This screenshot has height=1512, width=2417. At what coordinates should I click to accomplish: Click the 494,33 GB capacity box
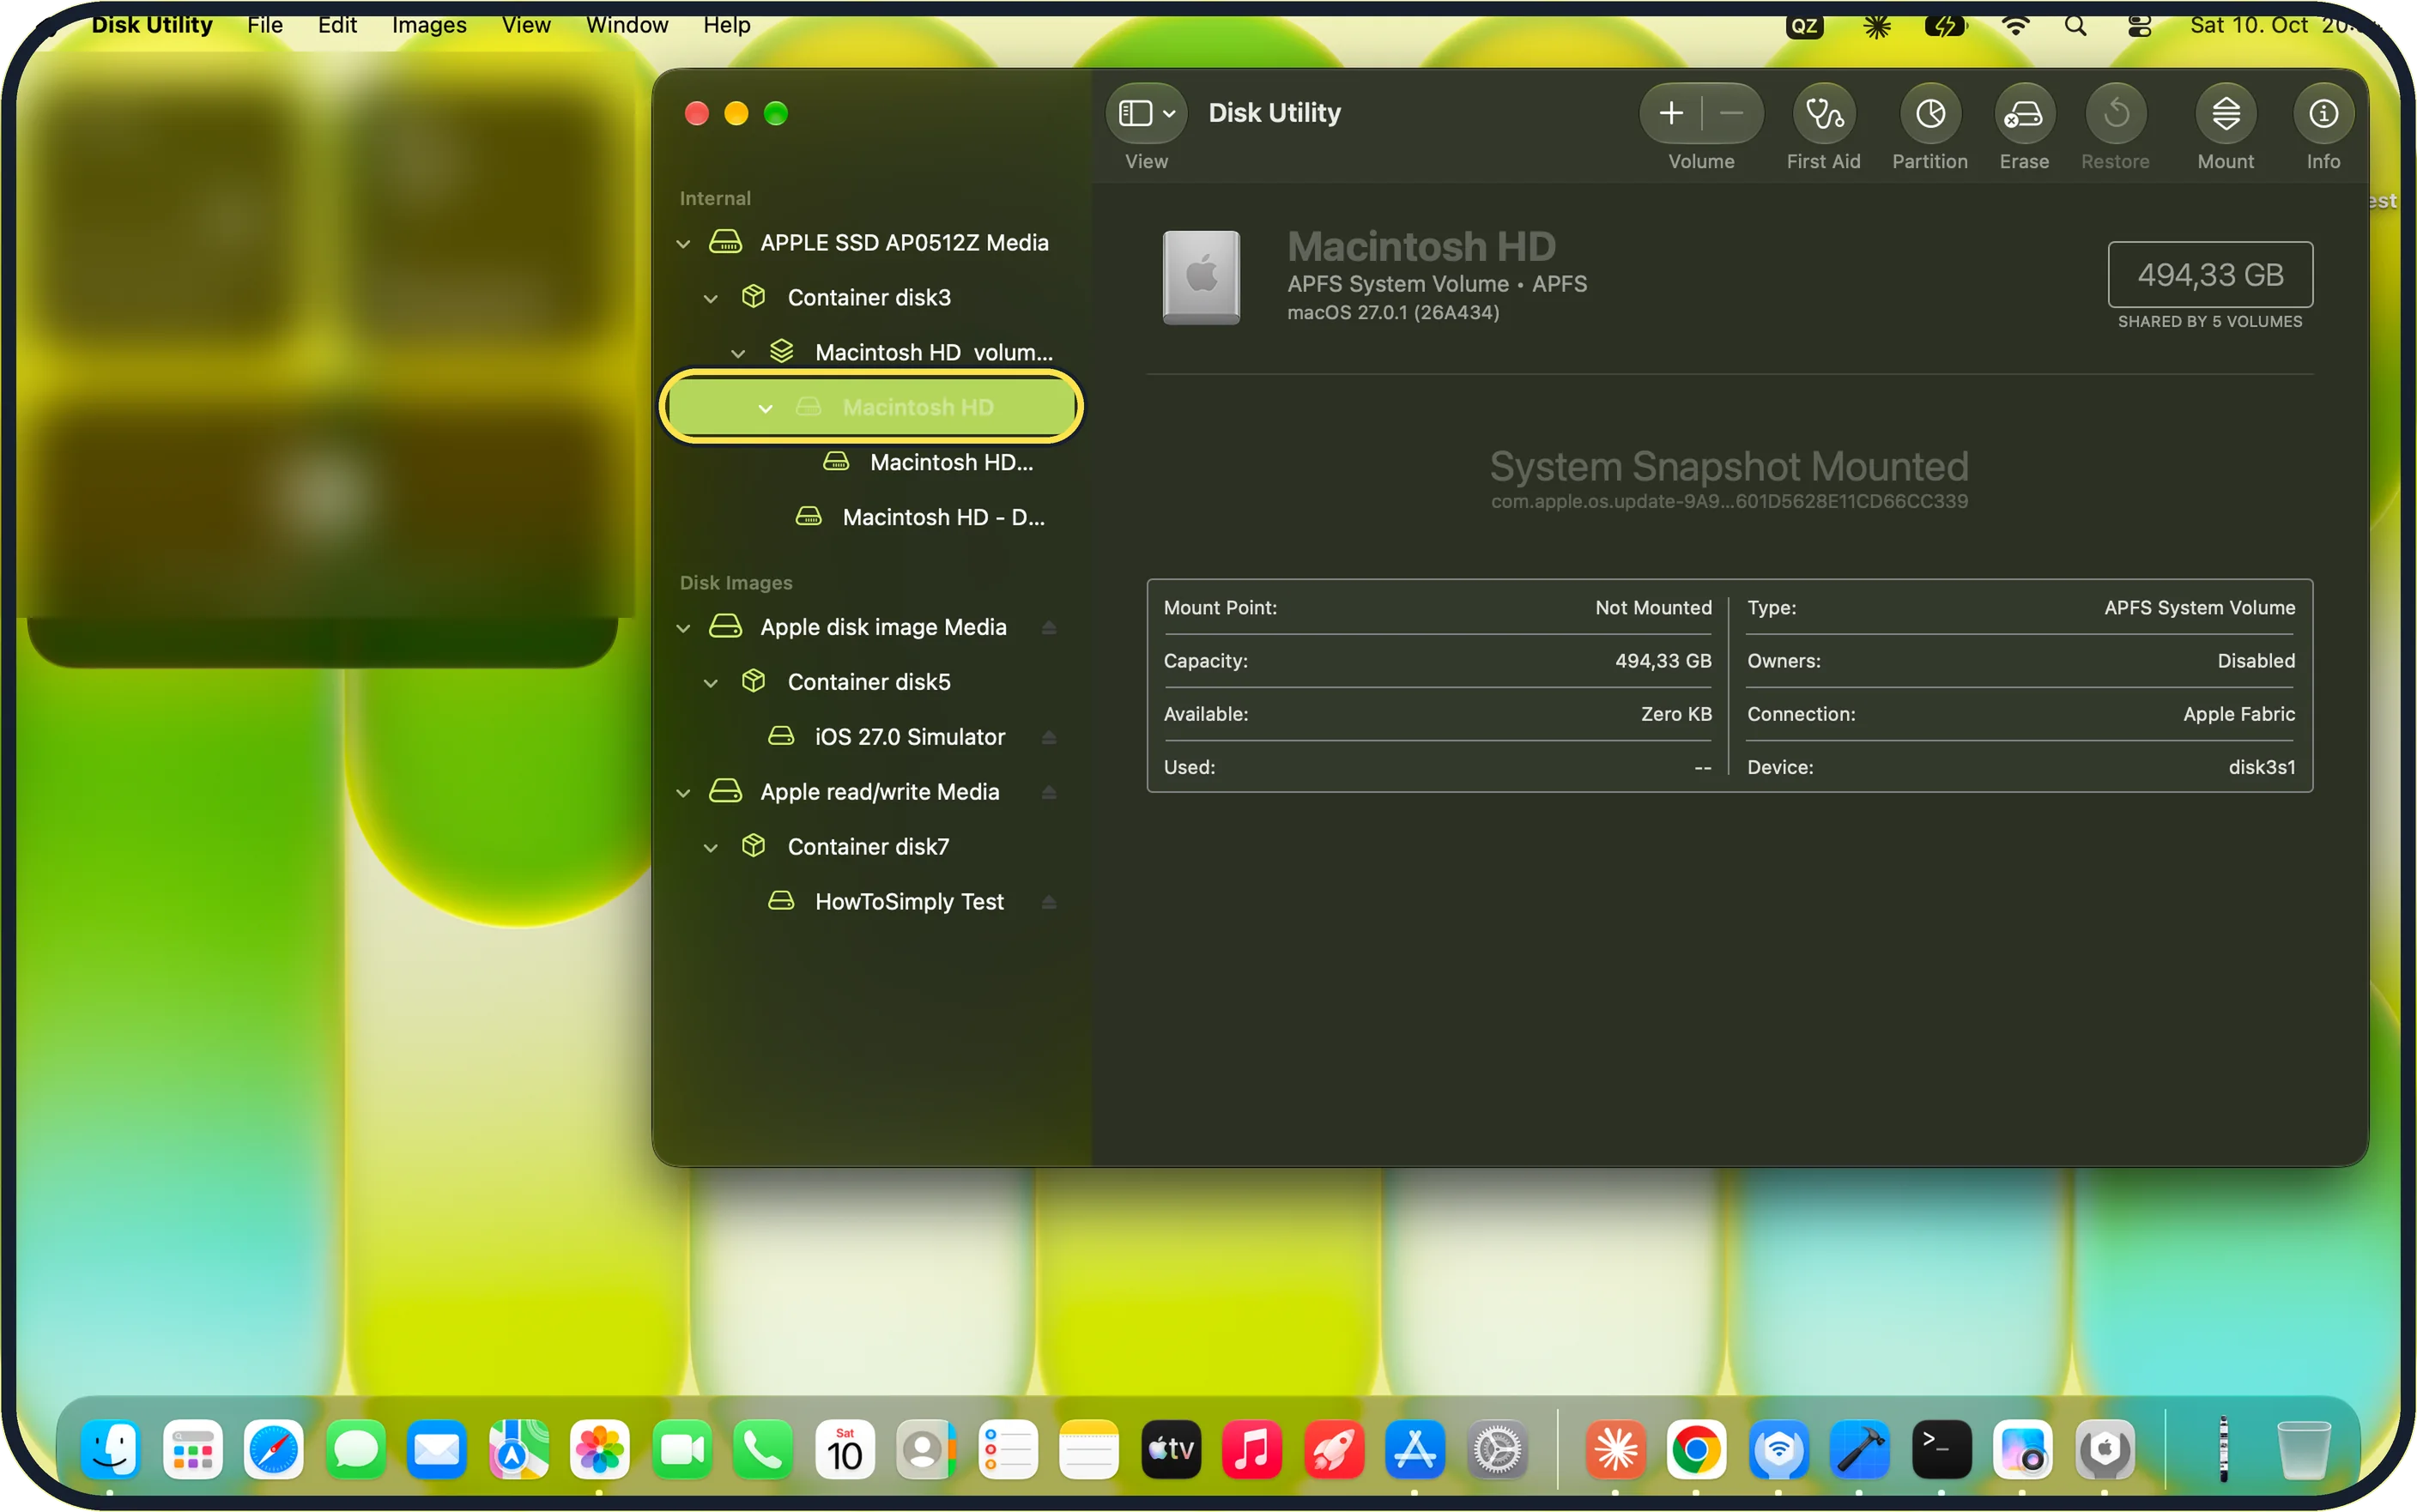[2210, 274]
